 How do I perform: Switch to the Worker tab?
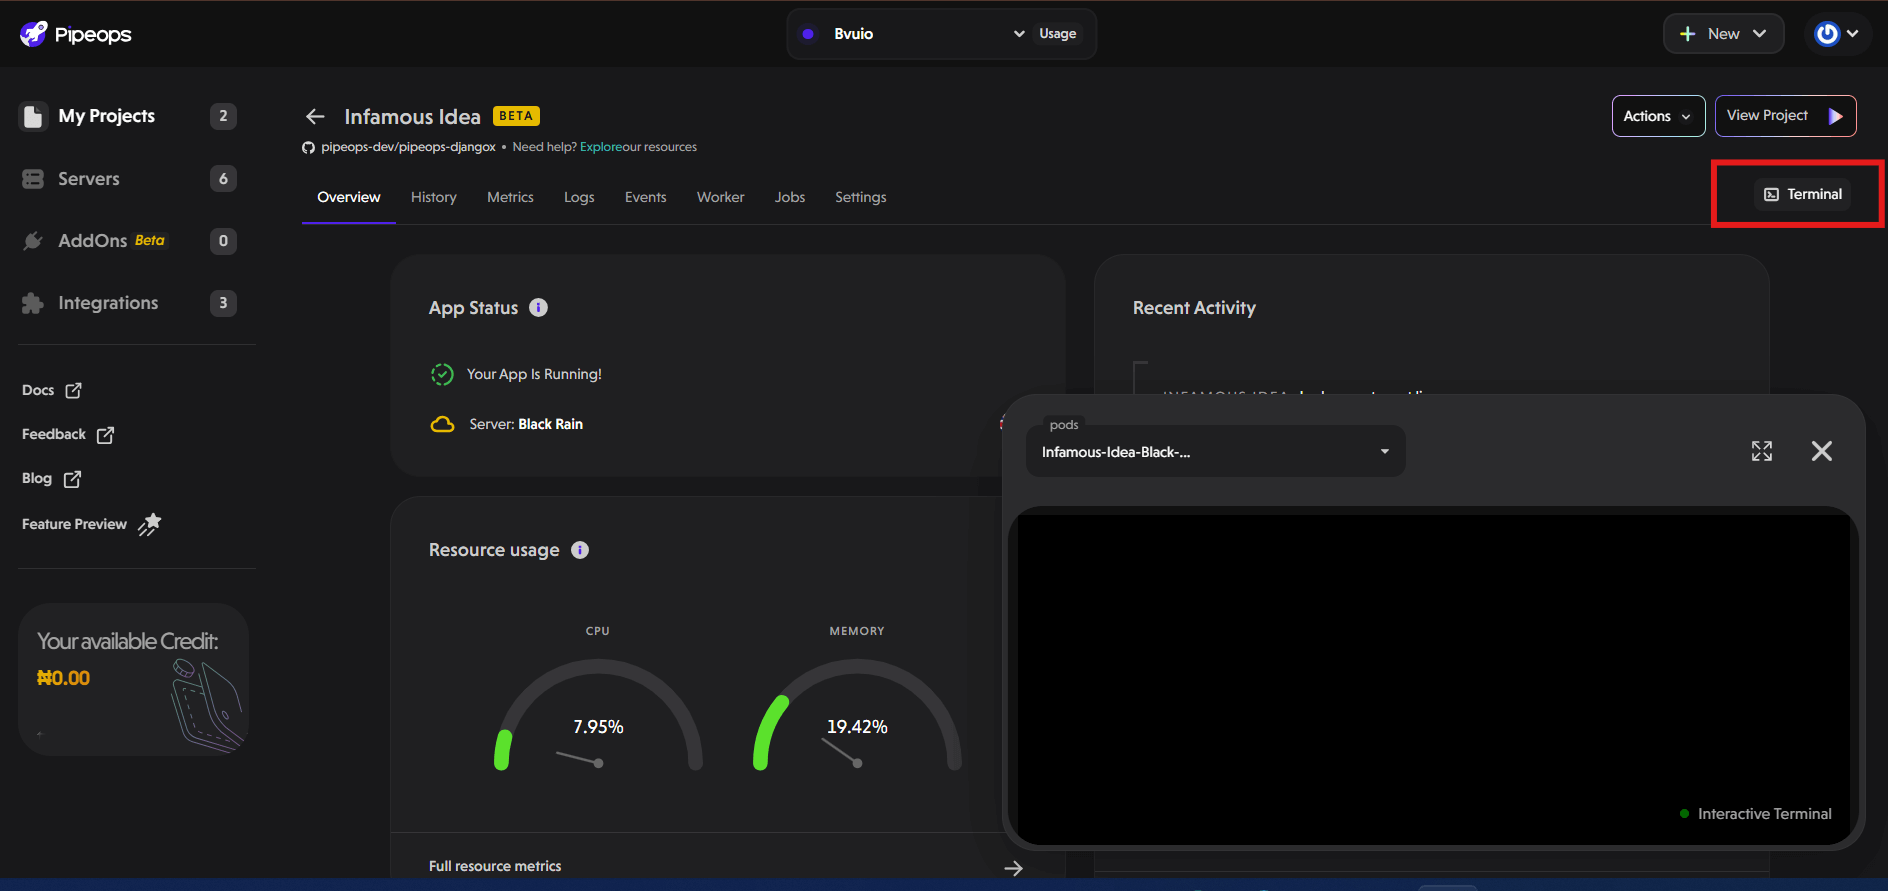click(720, 197)
